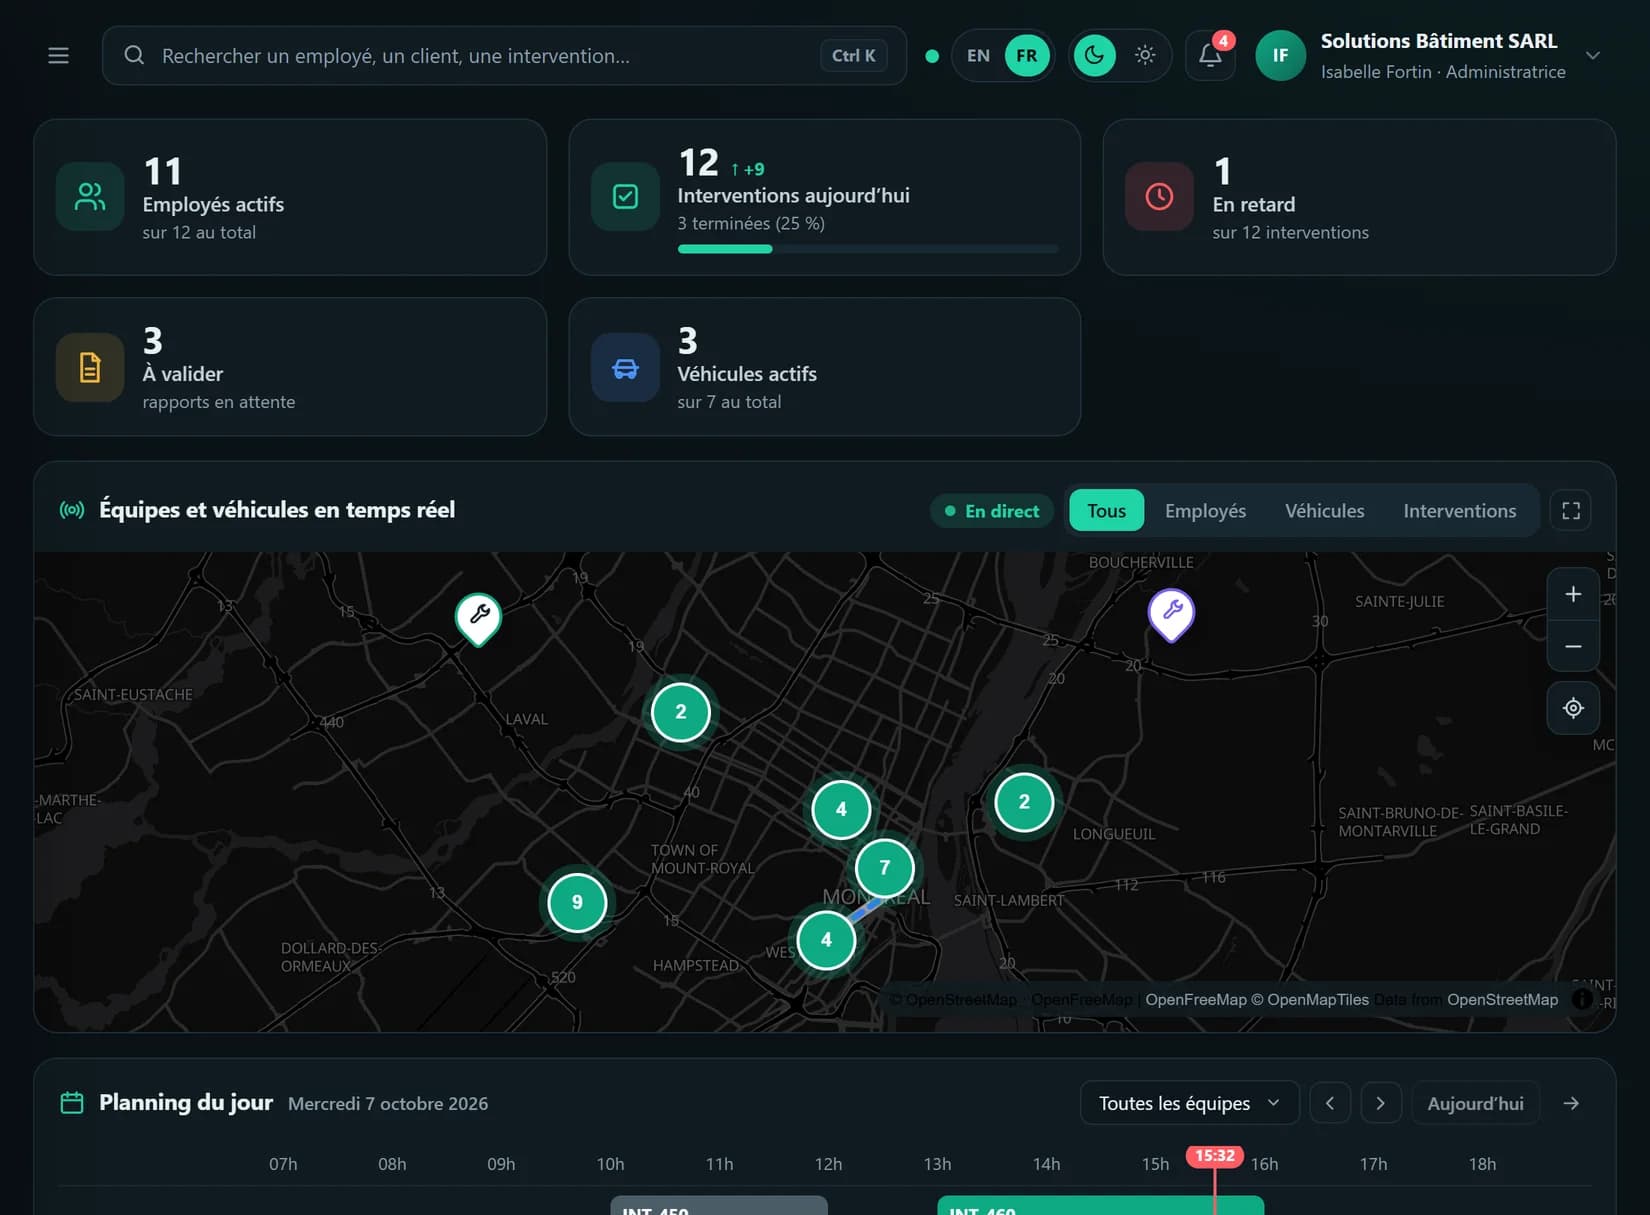Viewport: 1650px width, 1215px height.
Task: Switch to light mode sun icon
Action: click(1145, 56)
